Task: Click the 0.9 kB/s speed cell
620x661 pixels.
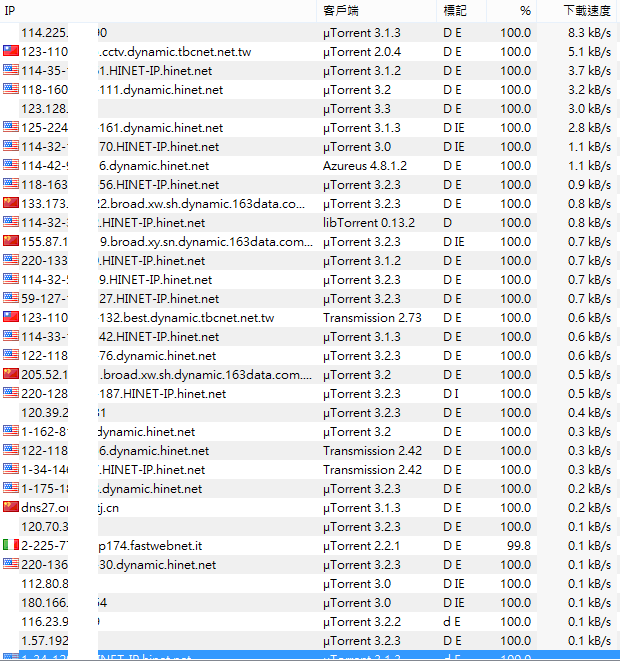Action: (x=589, y=185)
